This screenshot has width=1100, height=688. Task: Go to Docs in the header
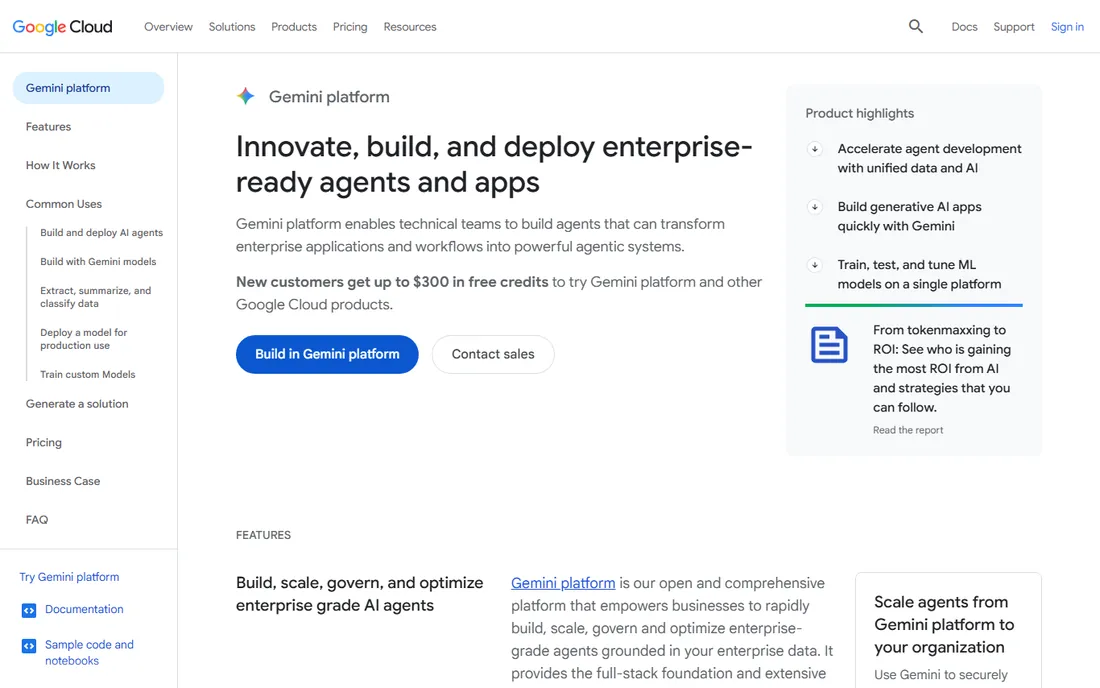965,27
